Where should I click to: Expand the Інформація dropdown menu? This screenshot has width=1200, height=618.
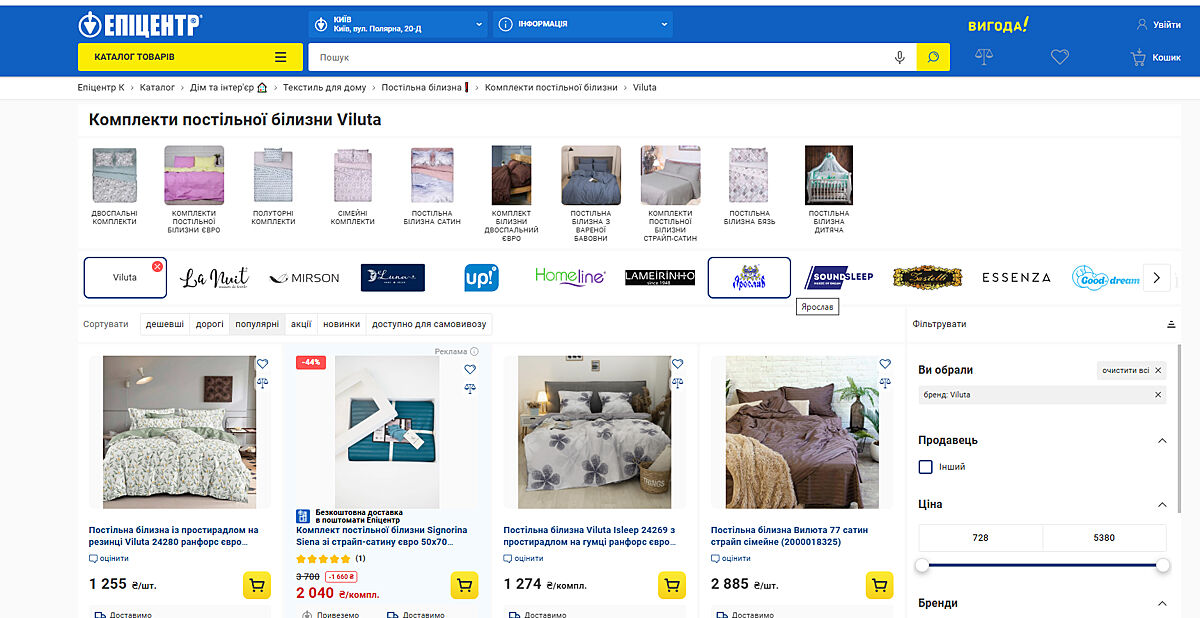click(582, 24)
